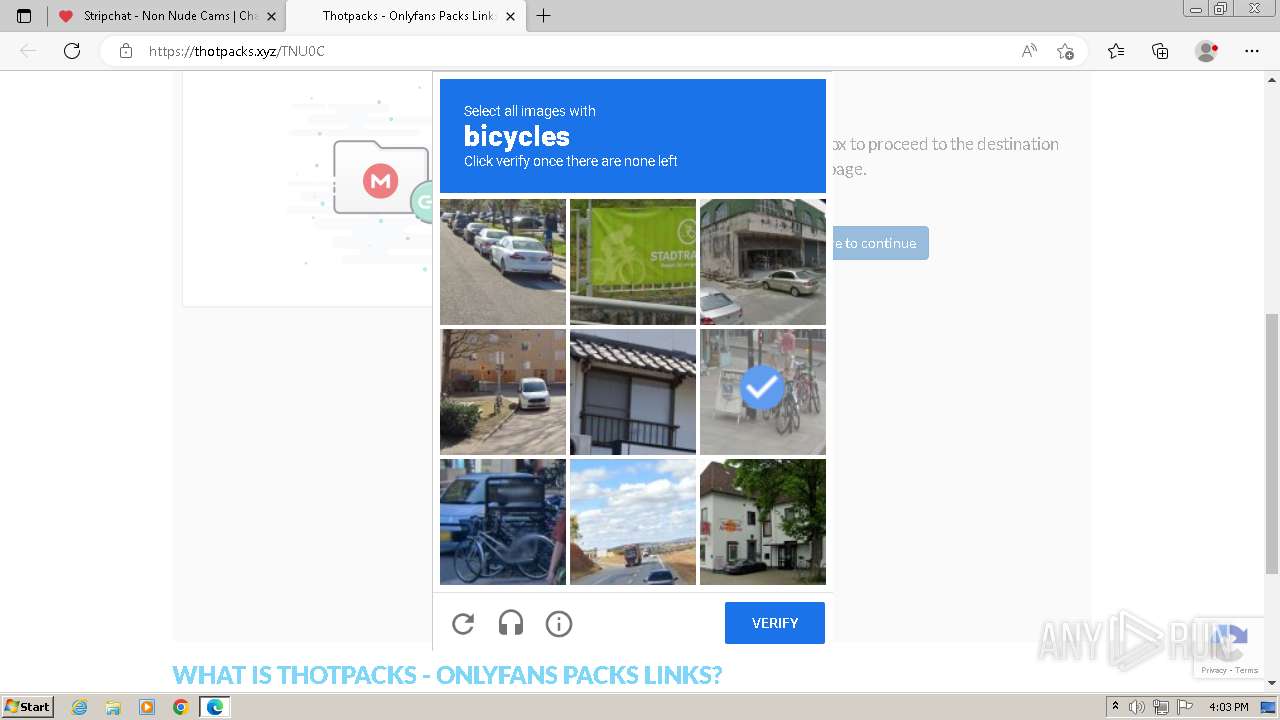Add this page to favorites

click(1065, 51)
